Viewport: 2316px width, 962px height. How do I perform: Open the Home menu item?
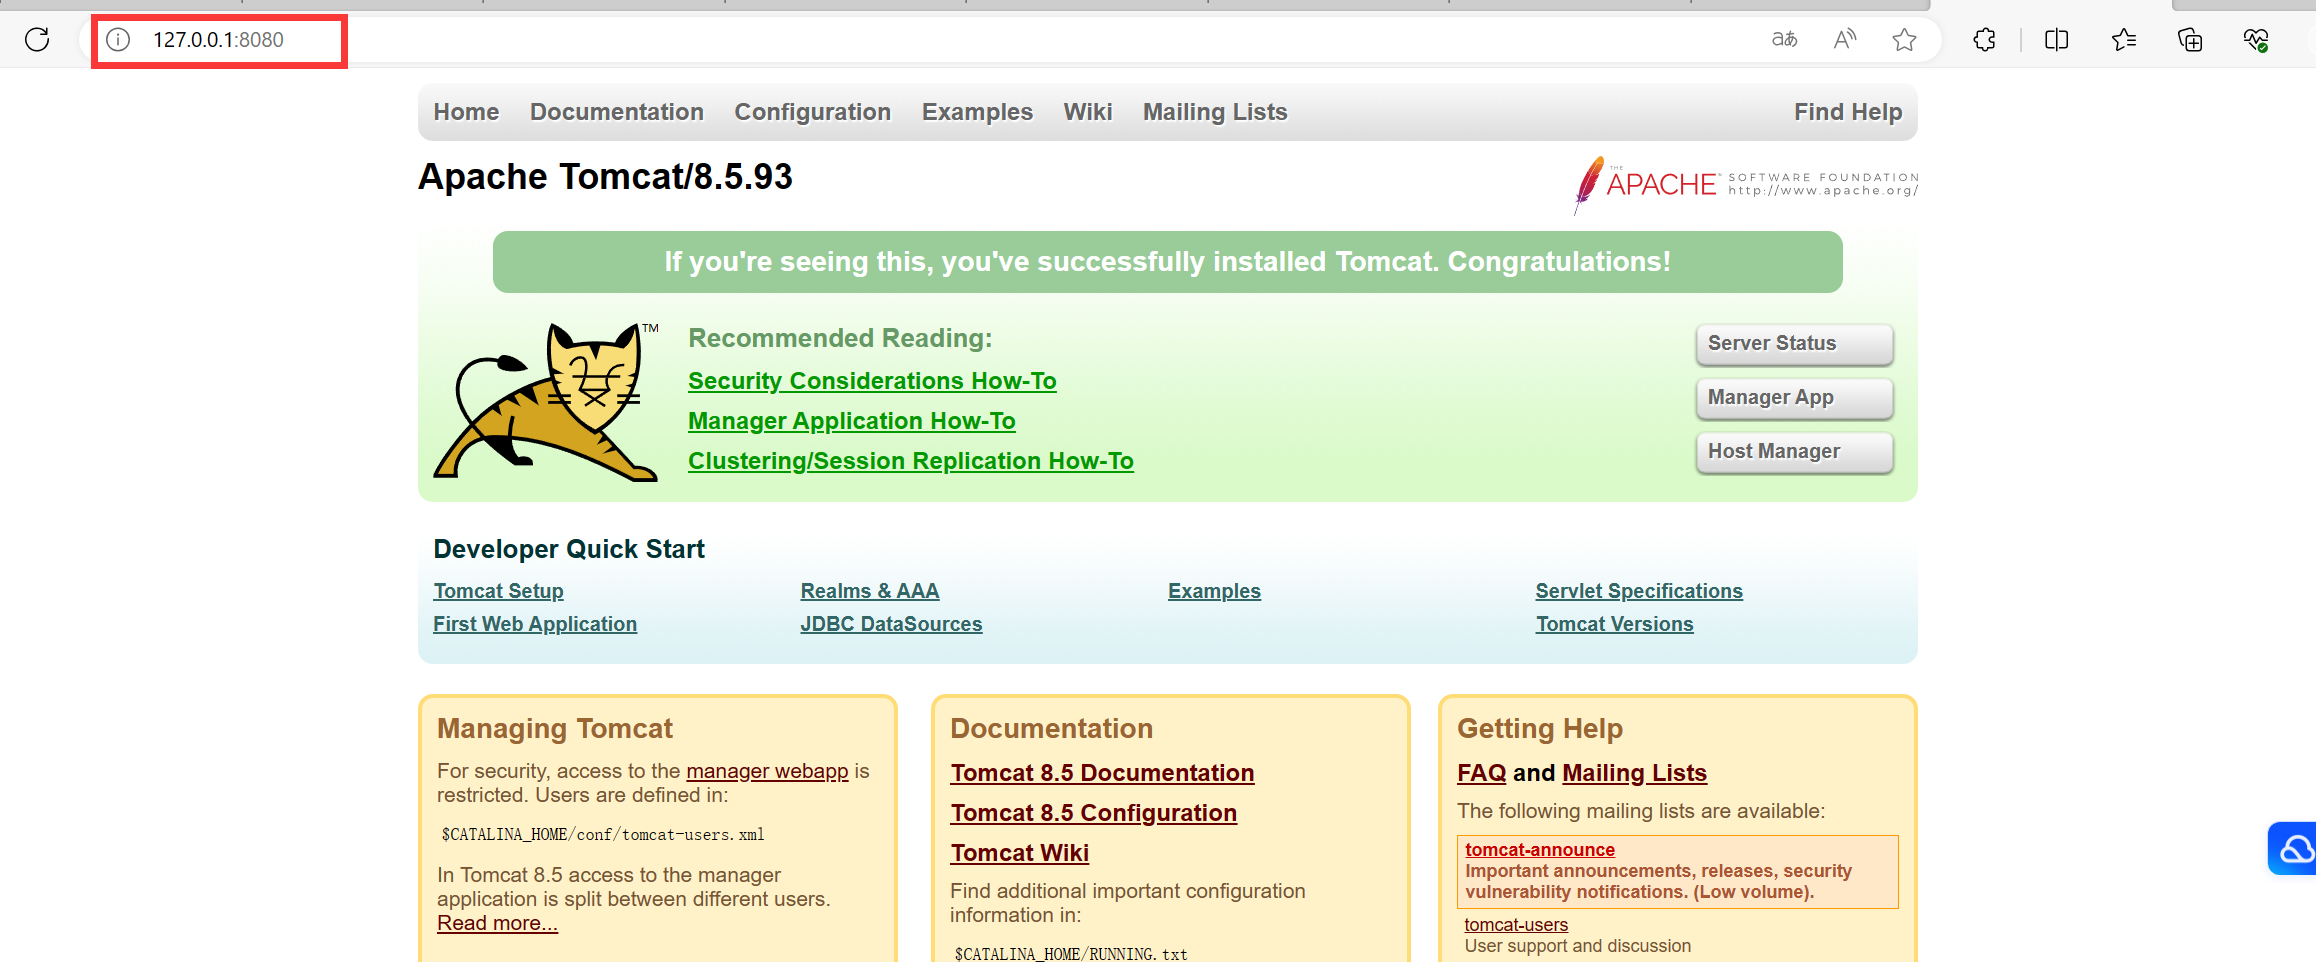coord(466,112)
